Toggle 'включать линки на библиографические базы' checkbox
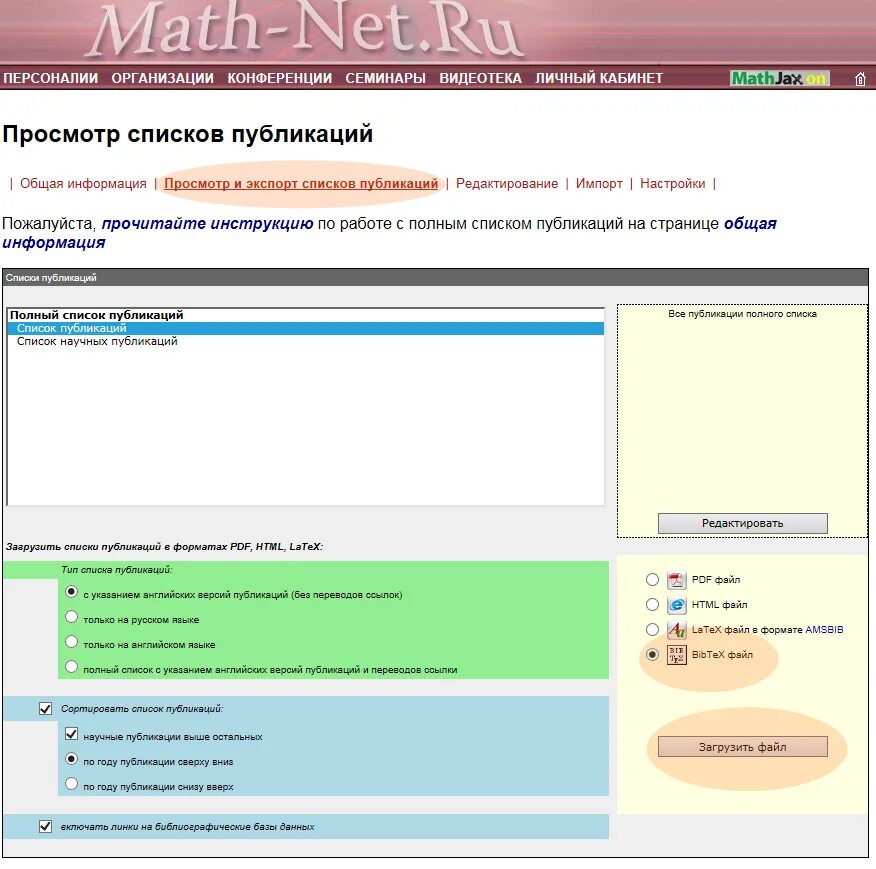This screenshot has width=876, height=869. coord(45,826)
